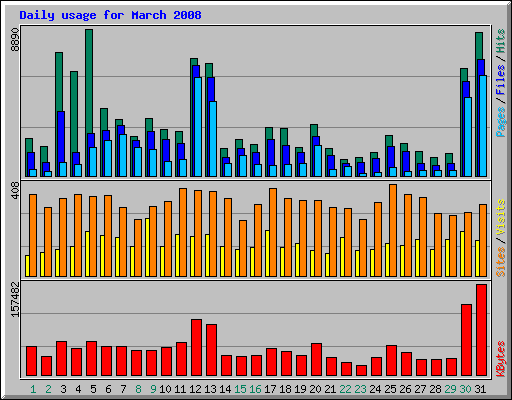Click day 5 on the date axis
Image resolution: width=512 pixels, height=400 pixels.
(x=93, y=389)
